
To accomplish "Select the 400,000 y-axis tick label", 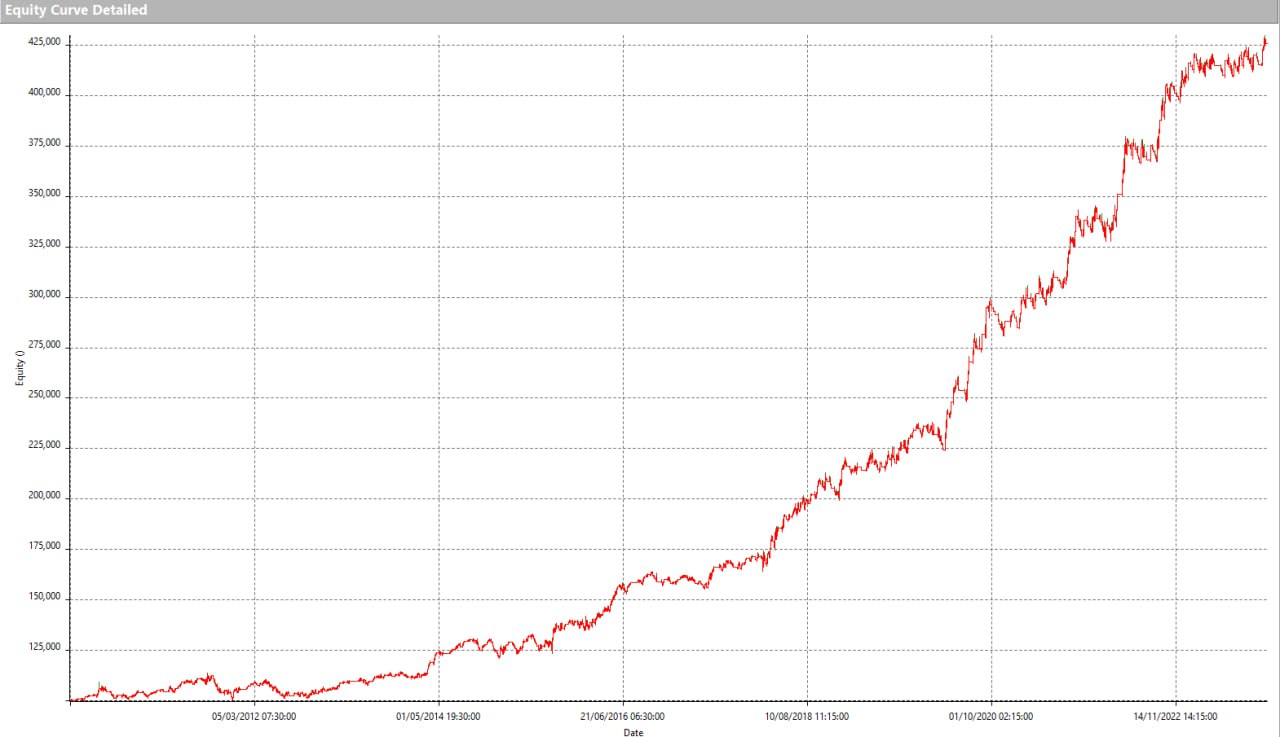I will tap(44, 93).
